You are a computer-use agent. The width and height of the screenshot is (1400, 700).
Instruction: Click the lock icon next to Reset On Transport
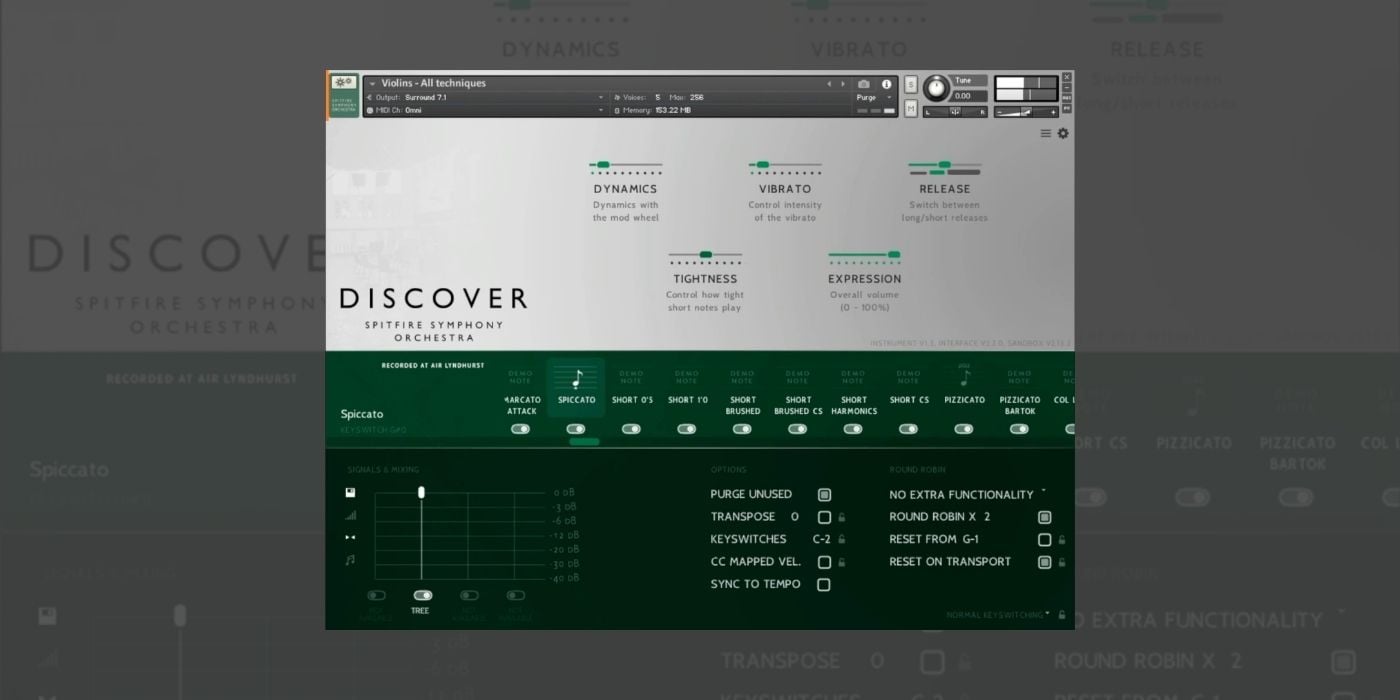pos(1062,562)
